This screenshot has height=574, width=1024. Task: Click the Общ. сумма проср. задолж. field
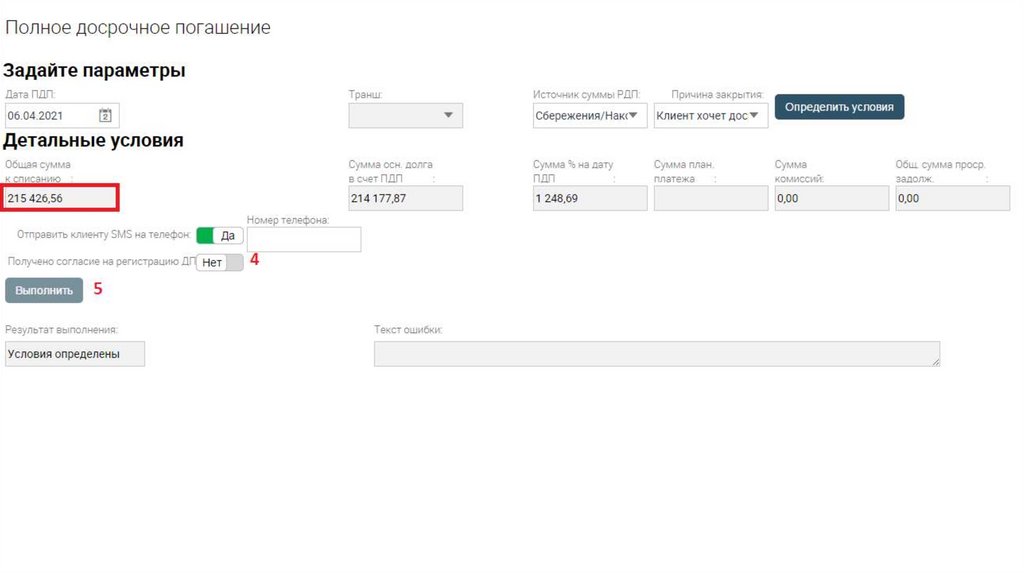coord(952,198)
